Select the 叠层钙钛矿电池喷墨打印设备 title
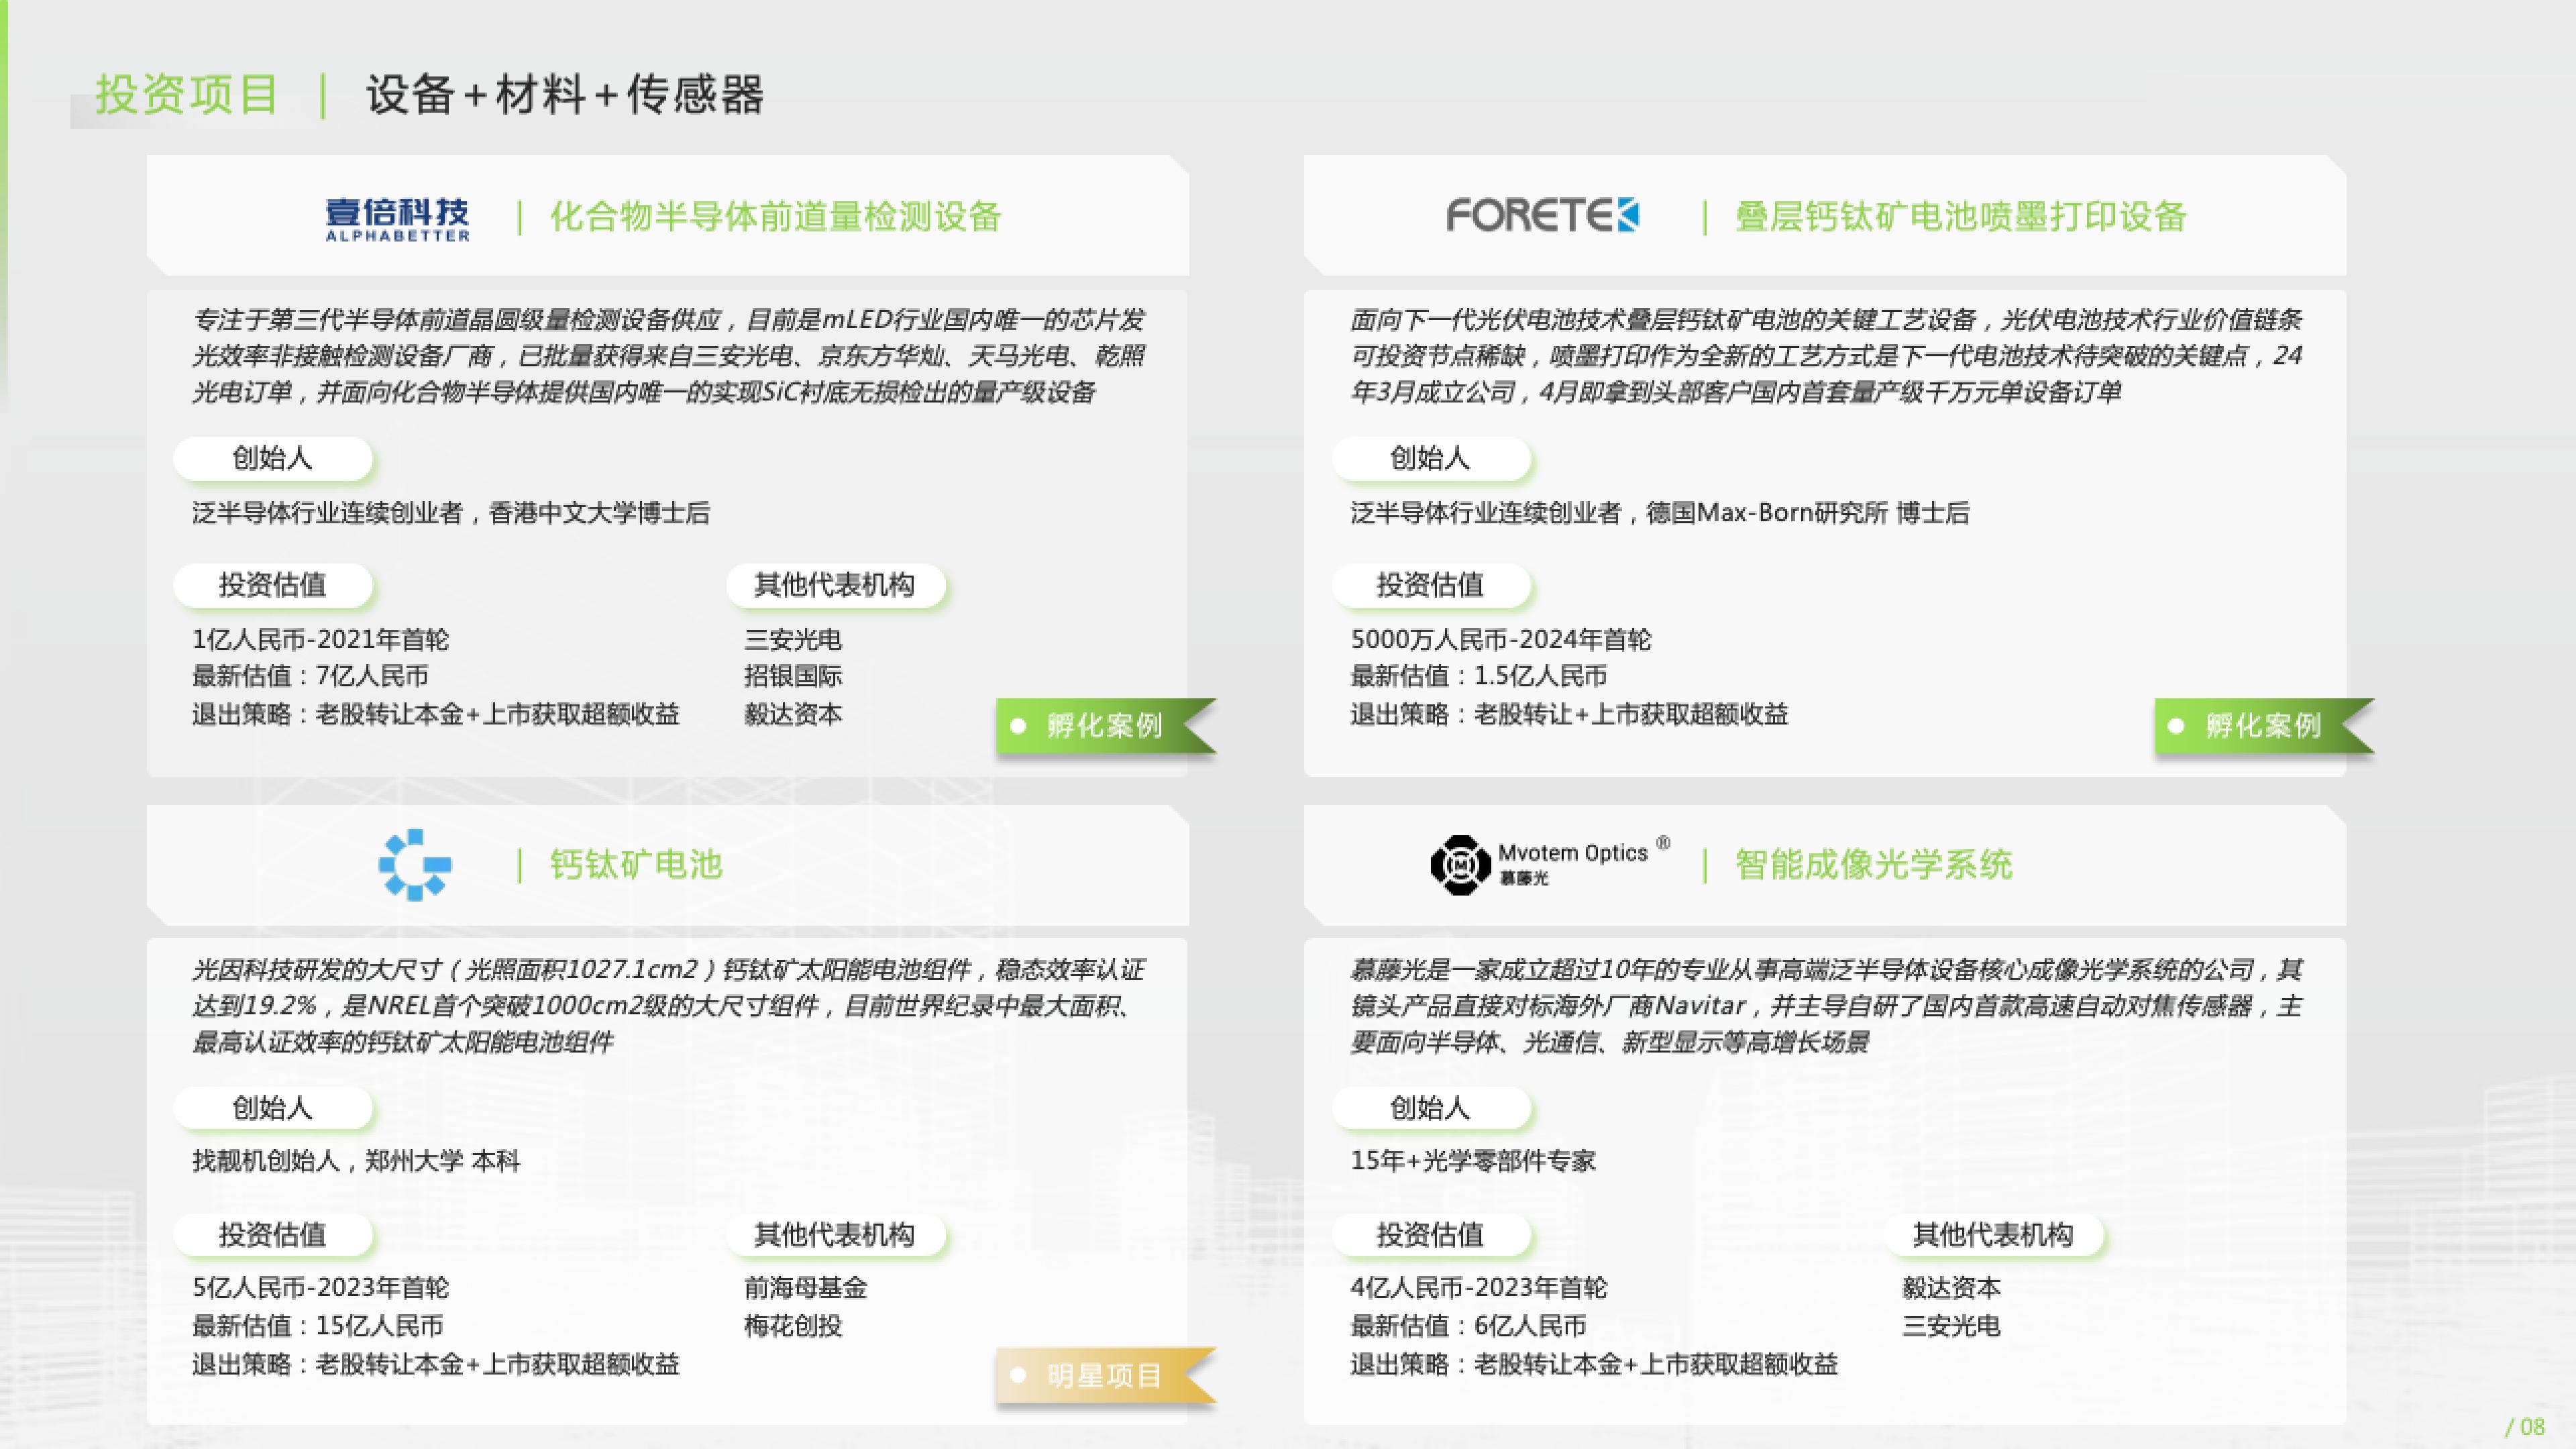Viewport: 2576px width, 1449px height. [1960, 216]
